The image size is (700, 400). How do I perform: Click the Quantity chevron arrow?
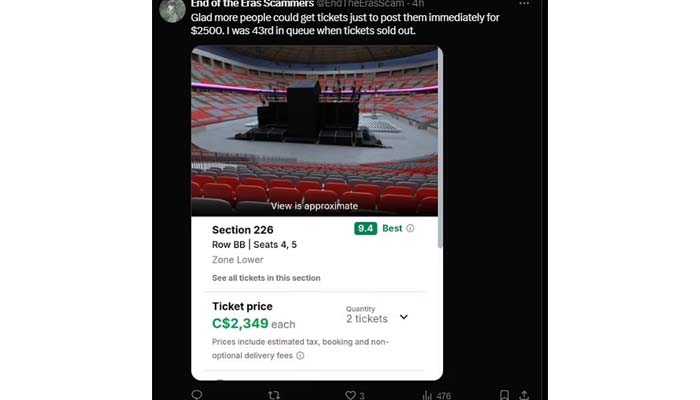pos(404,317)
